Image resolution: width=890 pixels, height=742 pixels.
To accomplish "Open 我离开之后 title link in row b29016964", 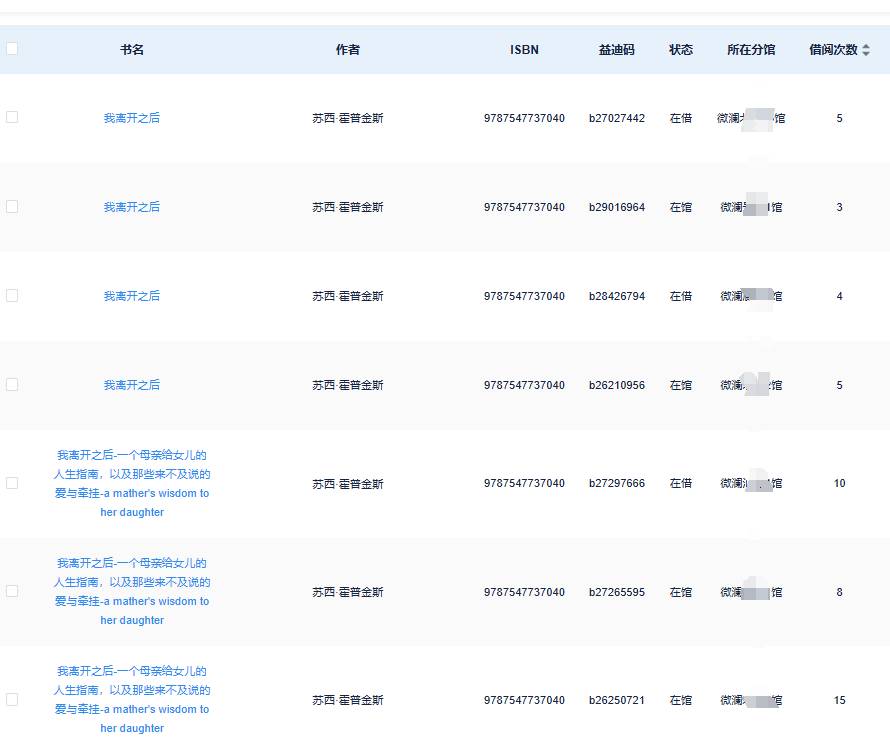I will tap(132, 207).
